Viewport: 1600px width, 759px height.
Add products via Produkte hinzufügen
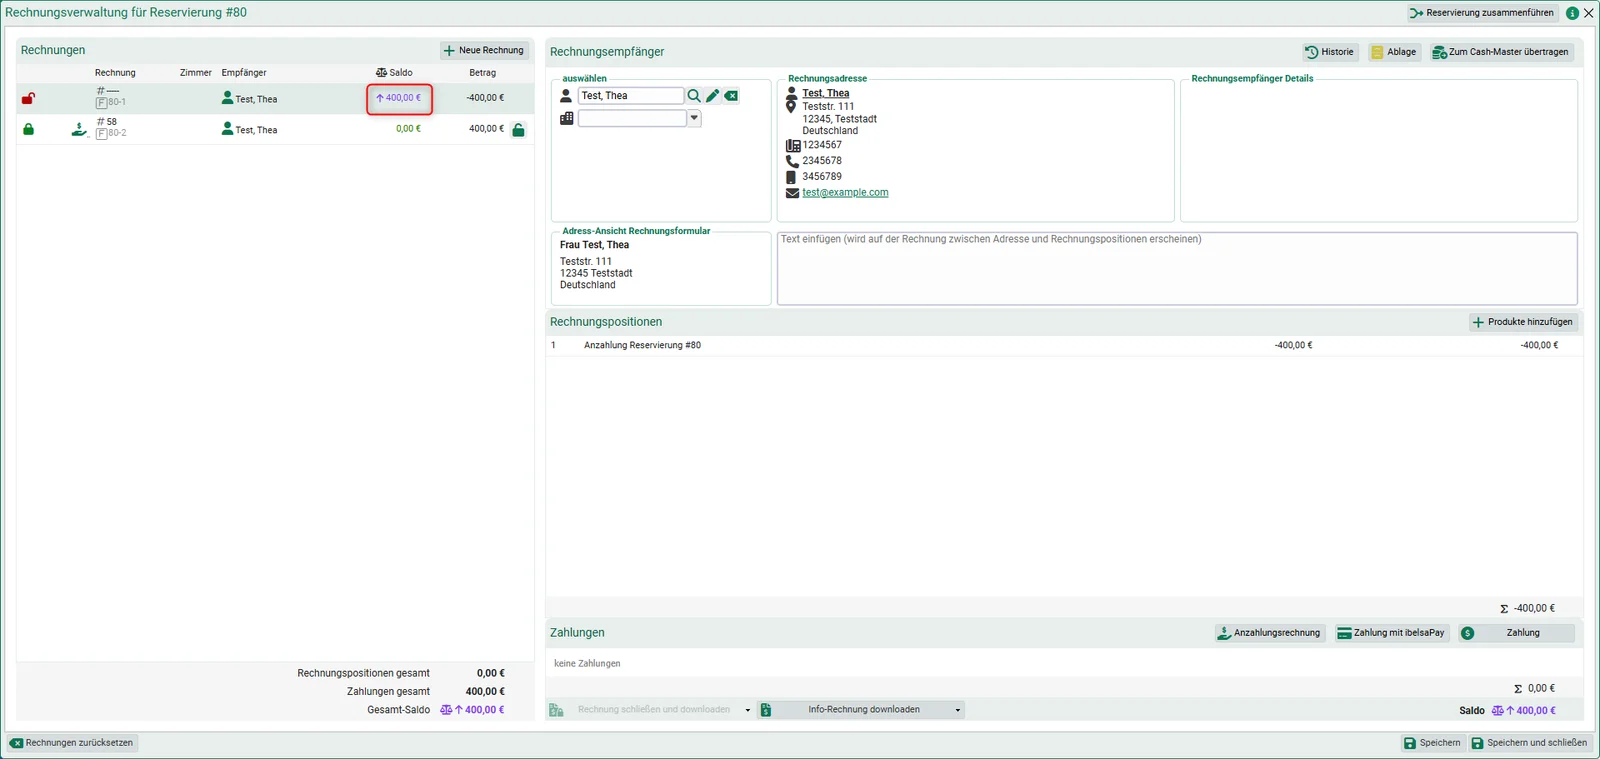tap(1523, 322)
